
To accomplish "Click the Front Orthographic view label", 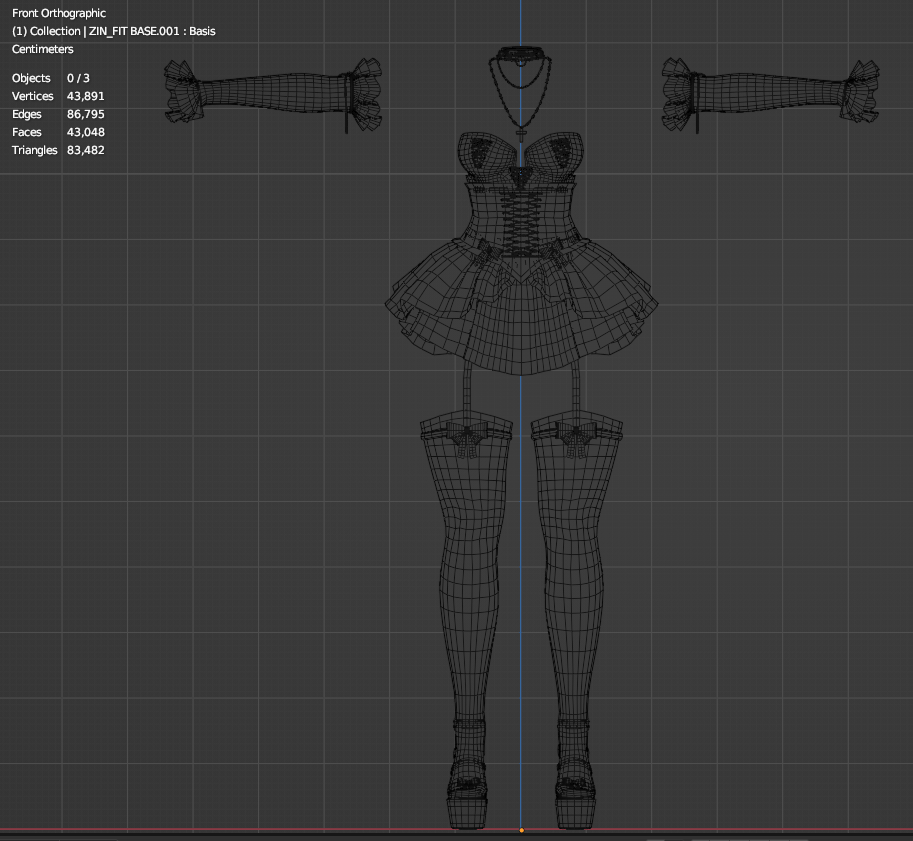I will pos(59,13).
